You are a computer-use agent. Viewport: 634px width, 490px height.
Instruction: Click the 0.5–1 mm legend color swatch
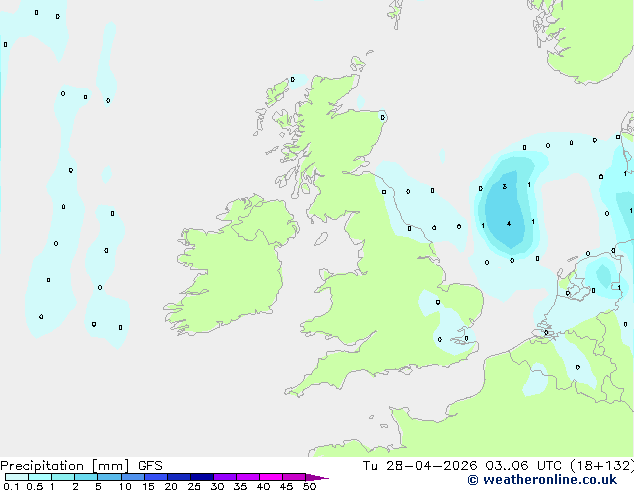pos(40,477)
